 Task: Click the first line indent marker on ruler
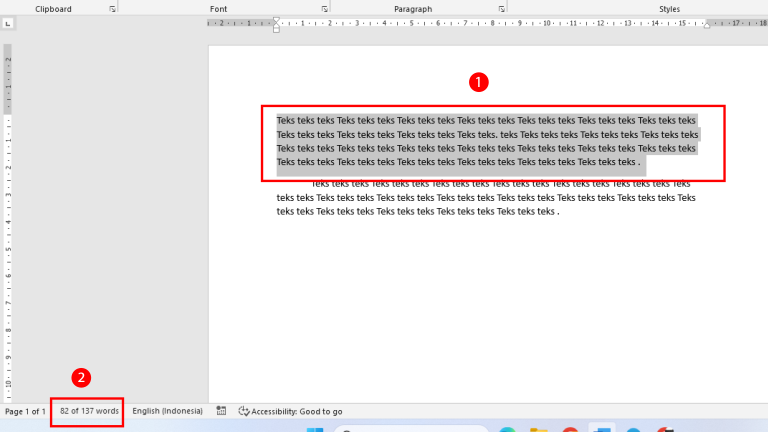[x=276, y=21]
